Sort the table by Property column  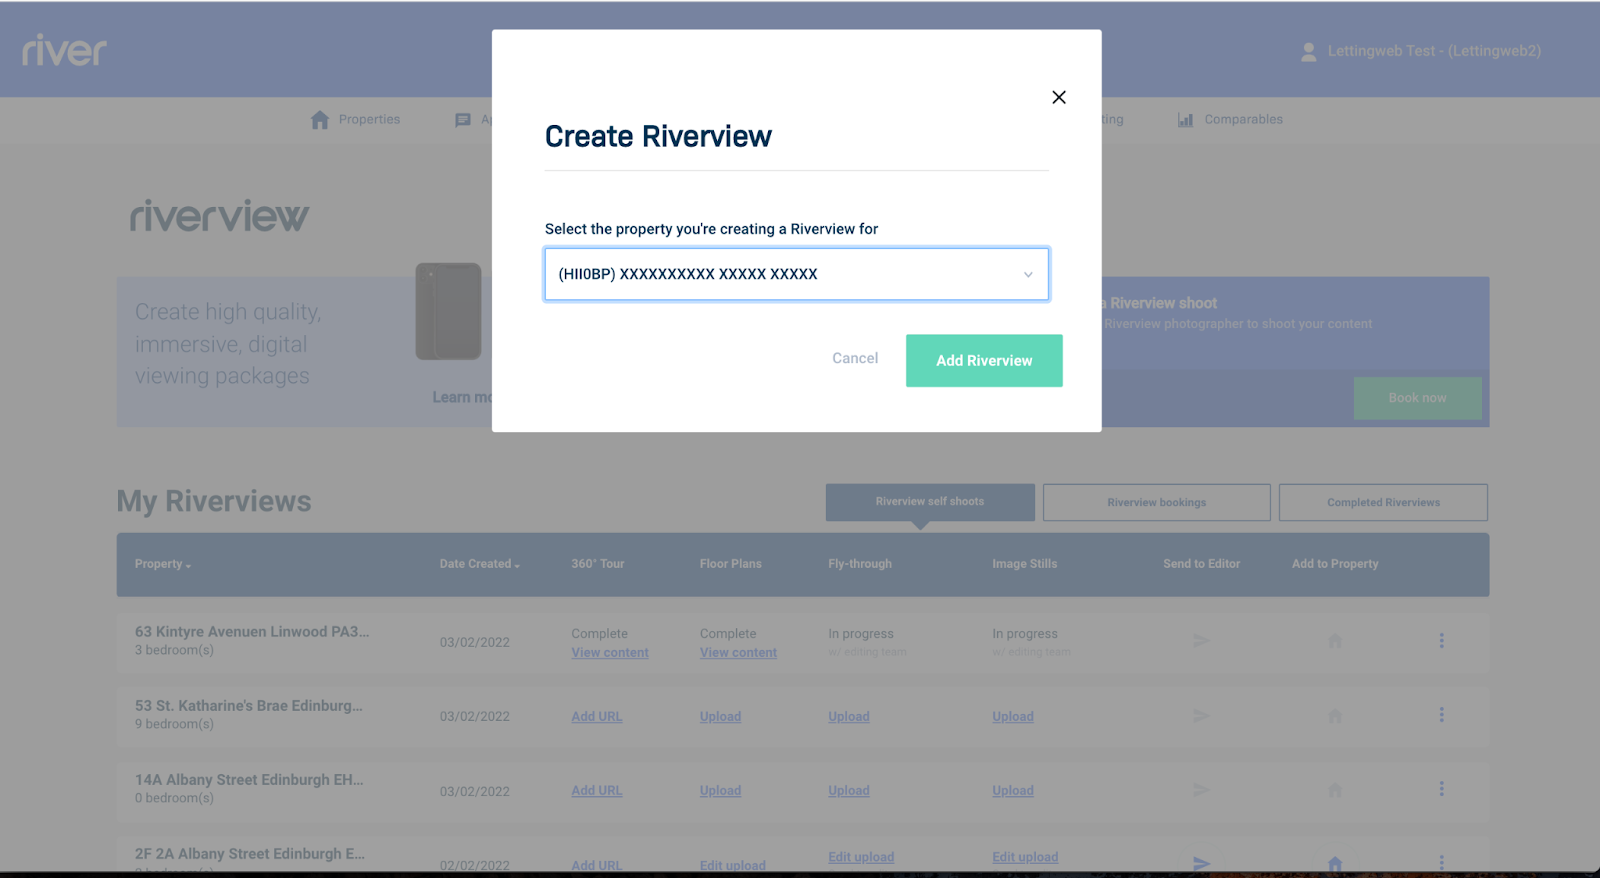[x=162, y=564]
